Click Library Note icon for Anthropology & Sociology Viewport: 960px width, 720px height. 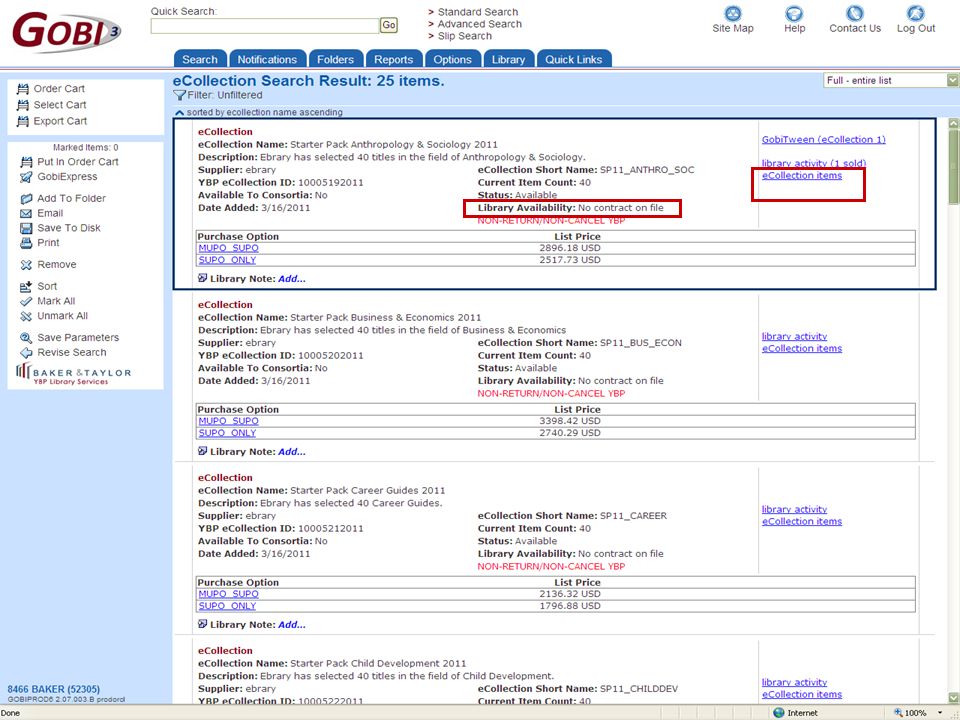pyautogui.click(x=203, y=279)
